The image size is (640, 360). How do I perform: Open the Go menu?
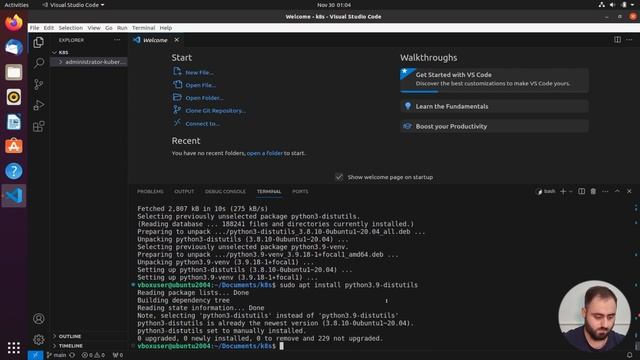pyautogui.click(x=109, y=28)
